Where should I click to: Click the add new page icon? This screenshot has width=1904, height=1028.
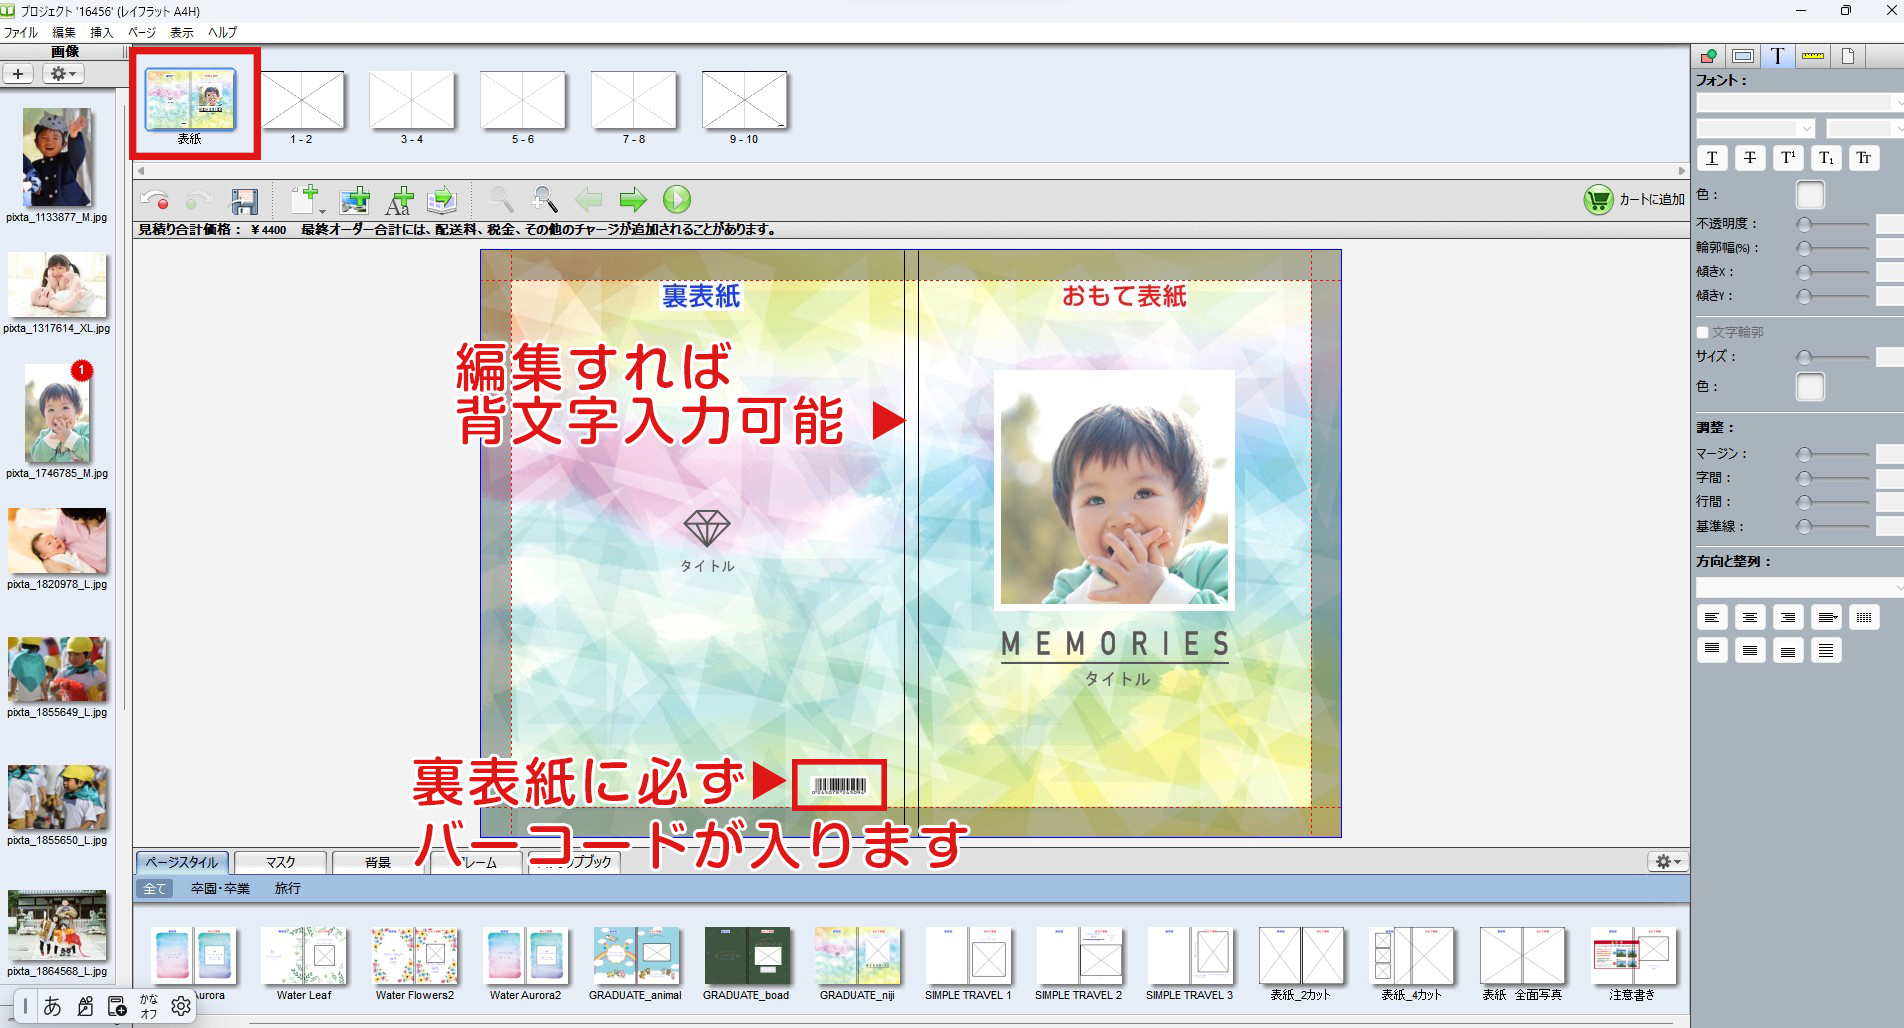point(306,199)
